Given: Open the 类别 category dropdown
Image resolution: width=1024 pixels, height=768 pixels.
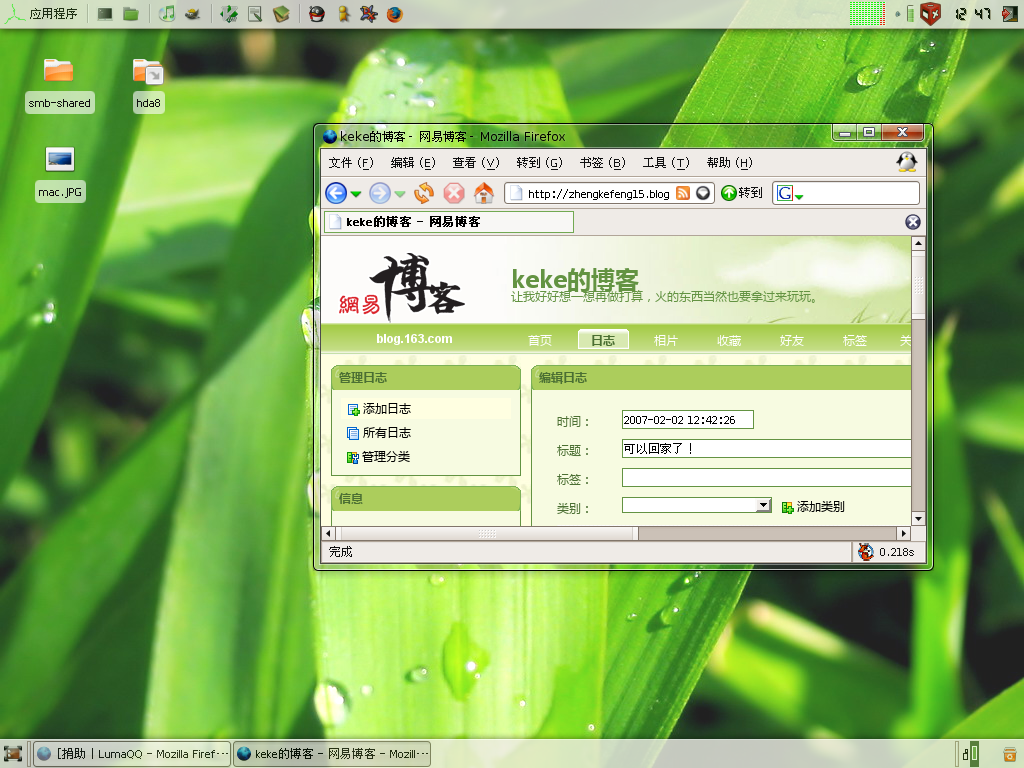Looking at the screenshot, I should (x=697, y=505).
